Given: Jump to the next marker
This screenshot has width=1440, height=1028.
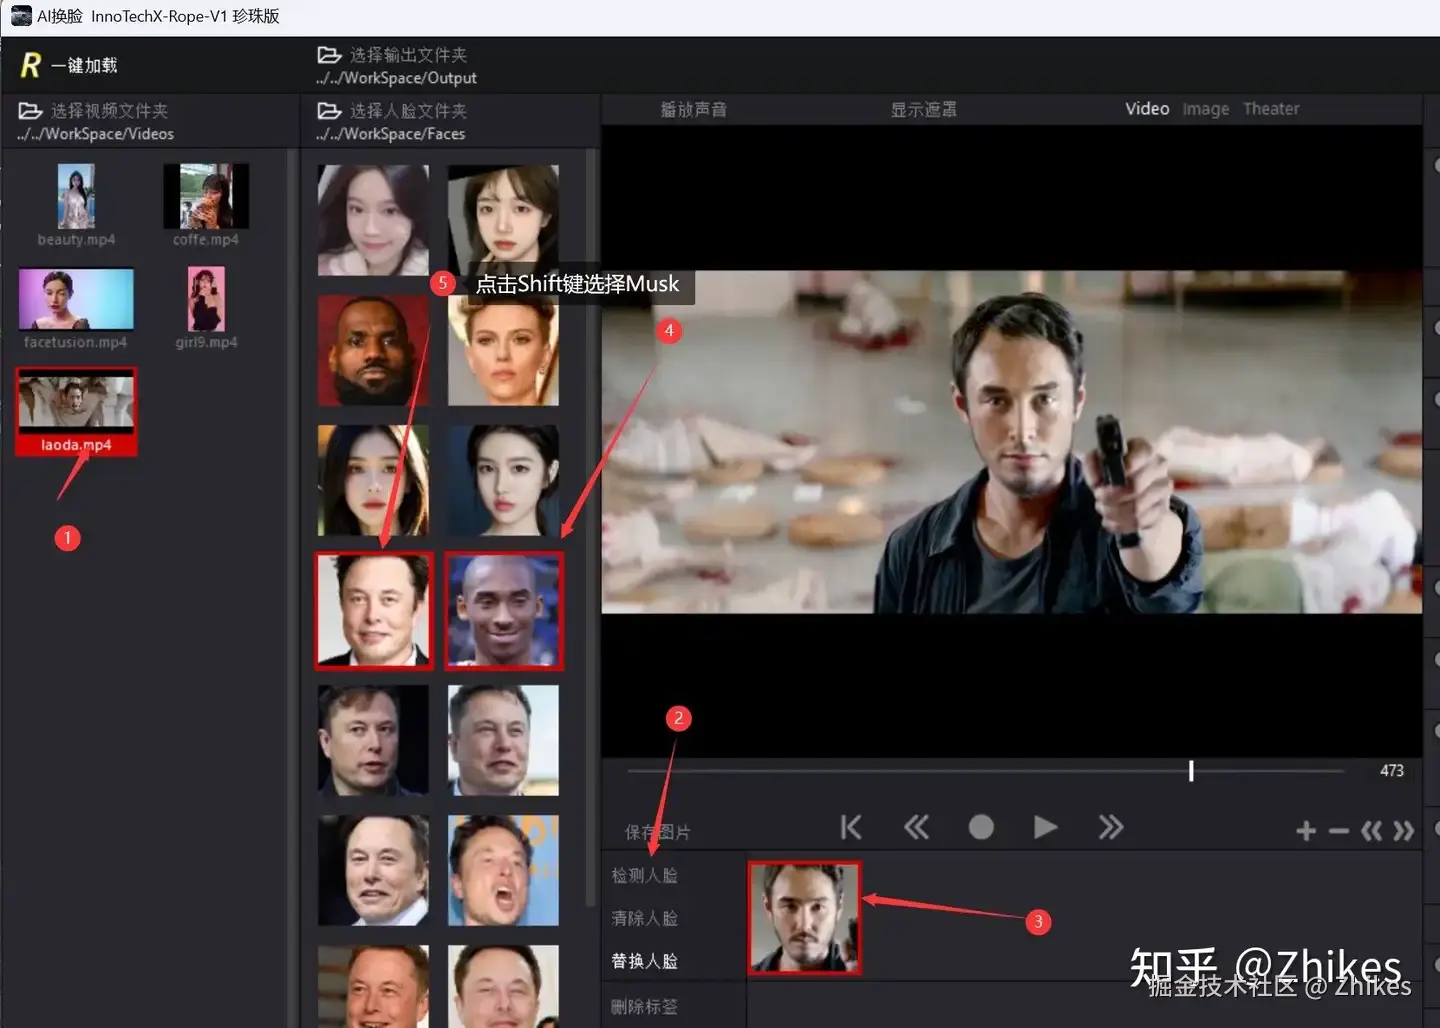Looking at the screenshot, I should [x=1404, y=831].
